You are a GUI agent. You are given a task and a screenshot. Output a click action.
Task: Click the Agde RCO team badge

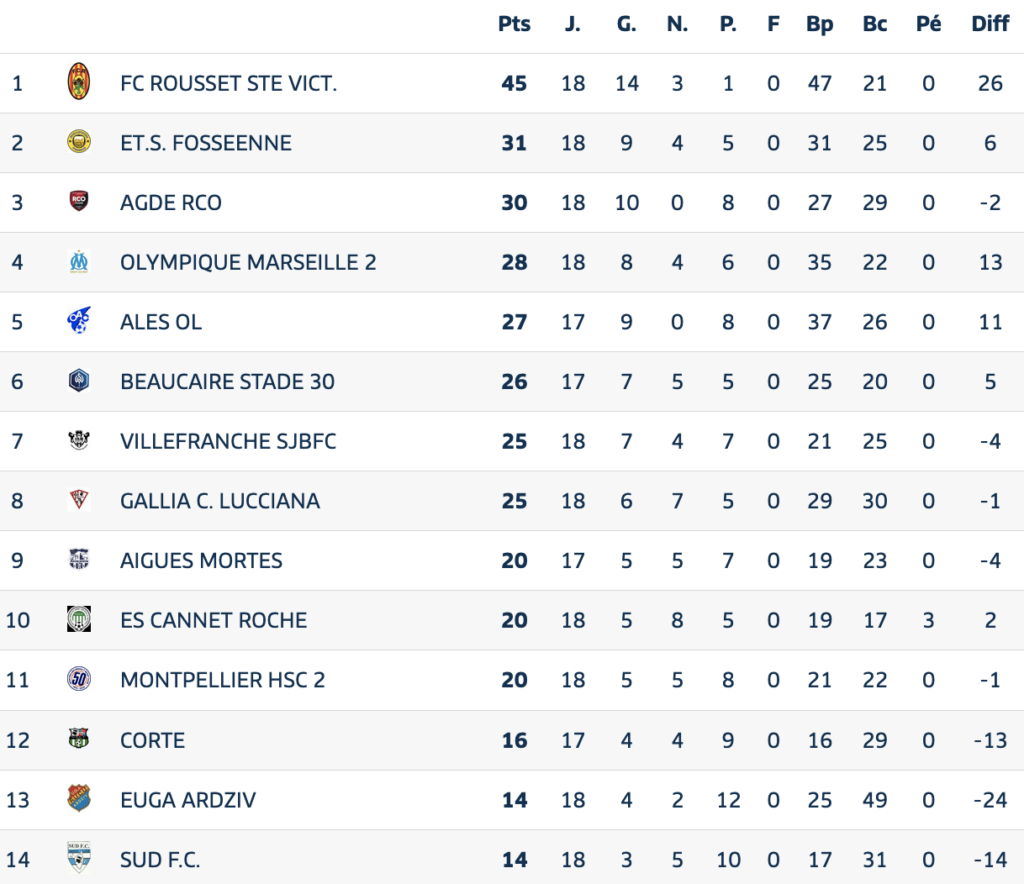click(x=79, y=202)
